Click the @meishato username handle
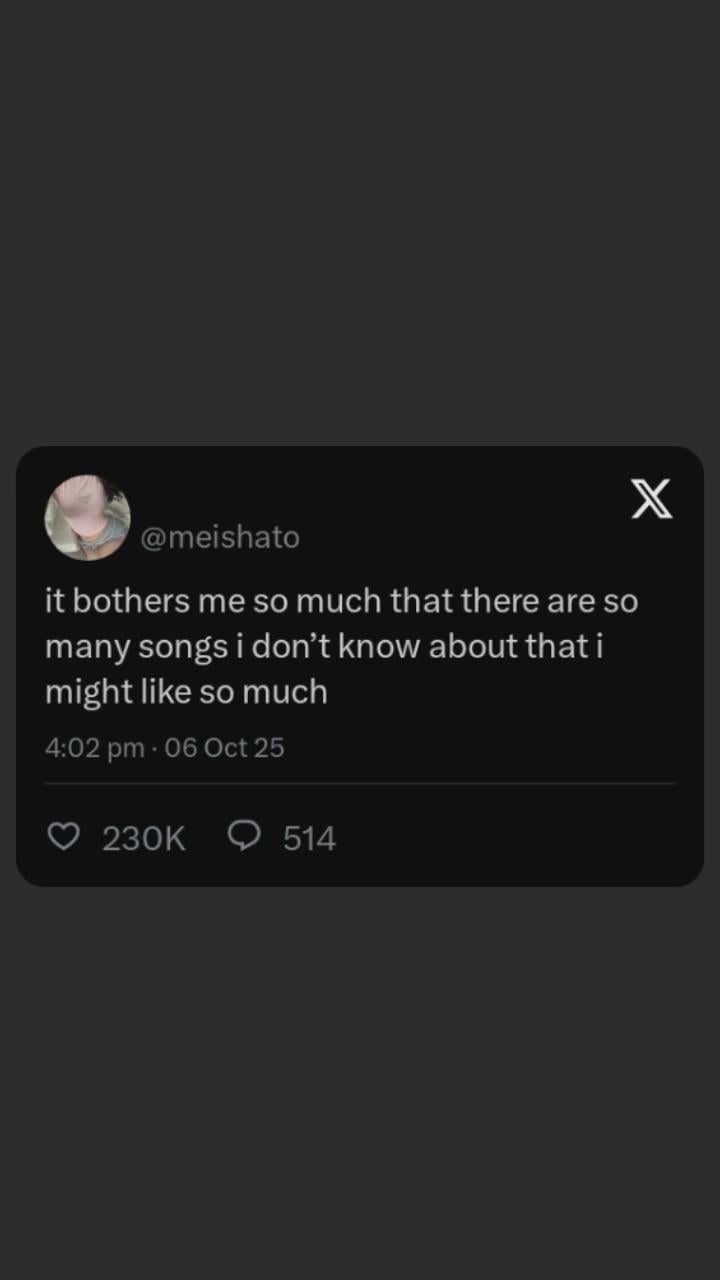The height and width of the screenshot is (1280, 720). pyautogui.click(x=220, y=537)
